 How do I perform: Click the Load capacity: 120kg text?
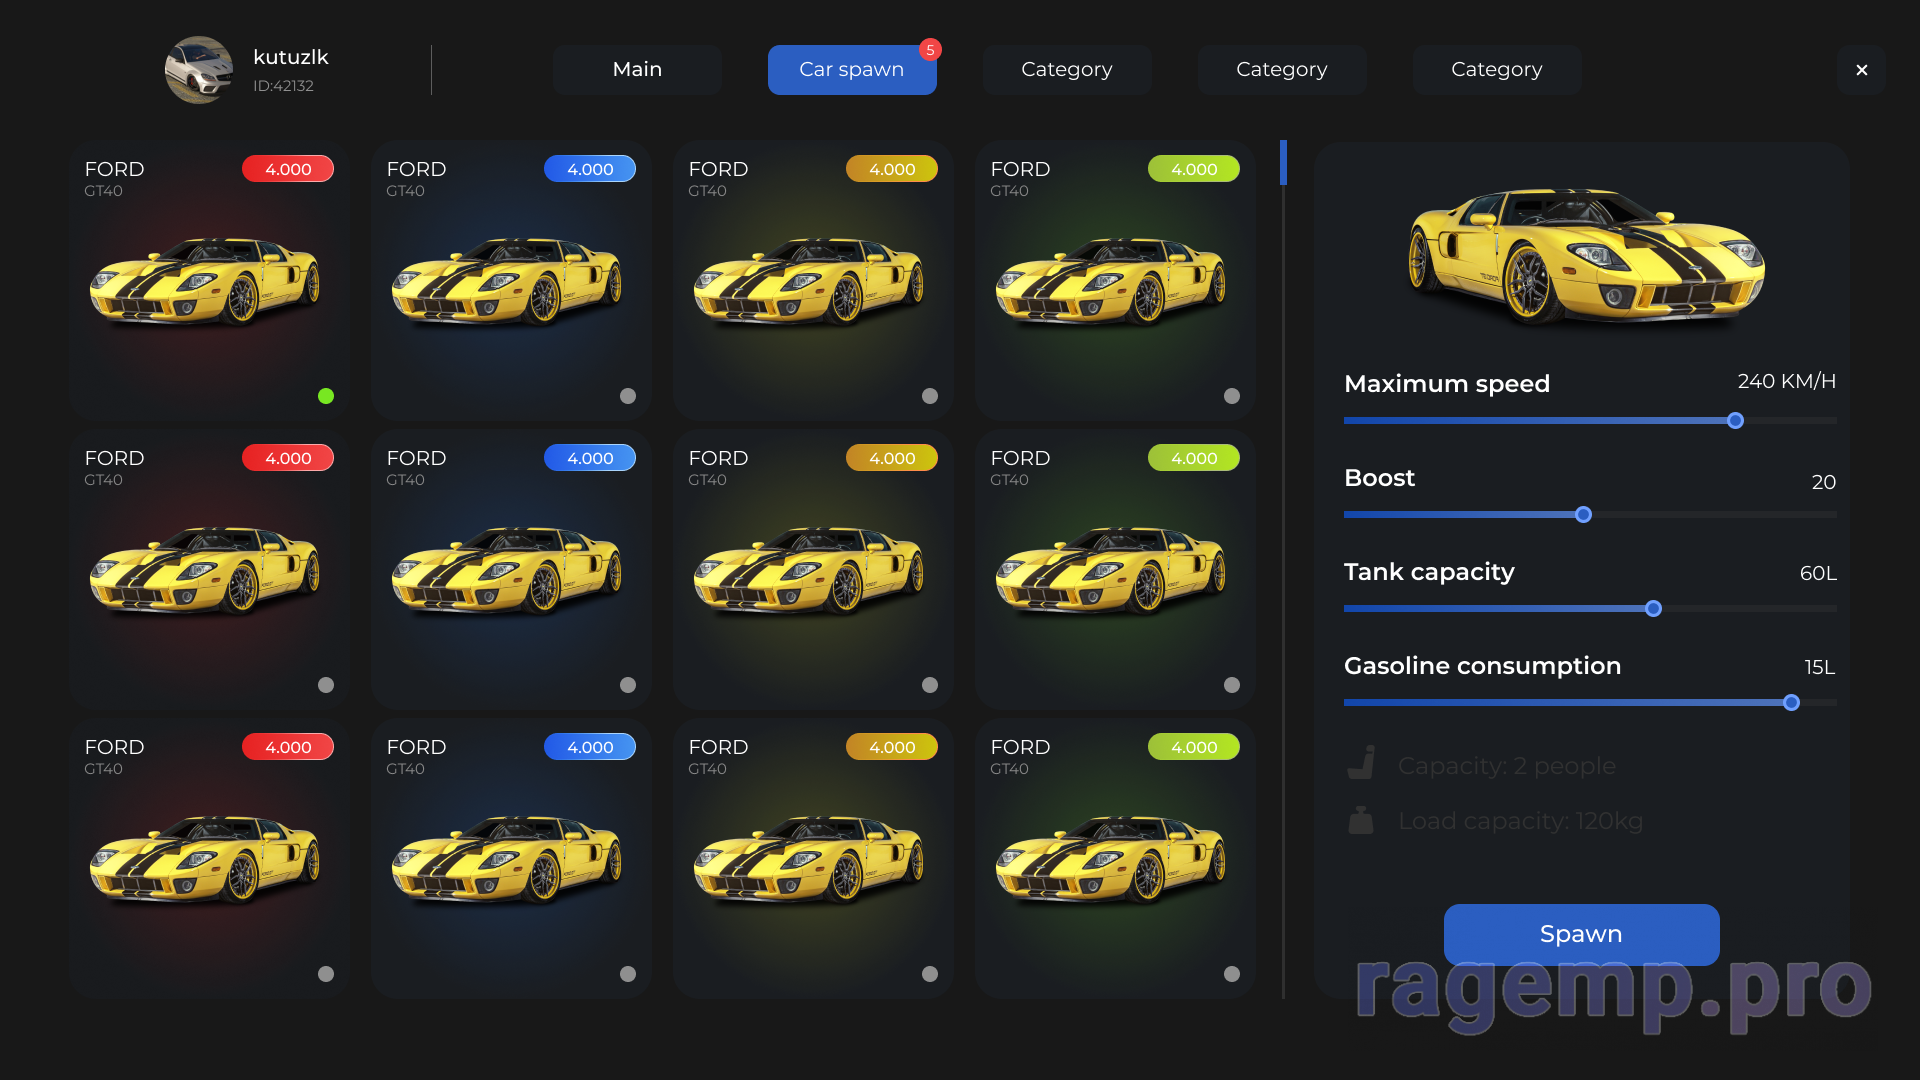[x=1520, y=821]
